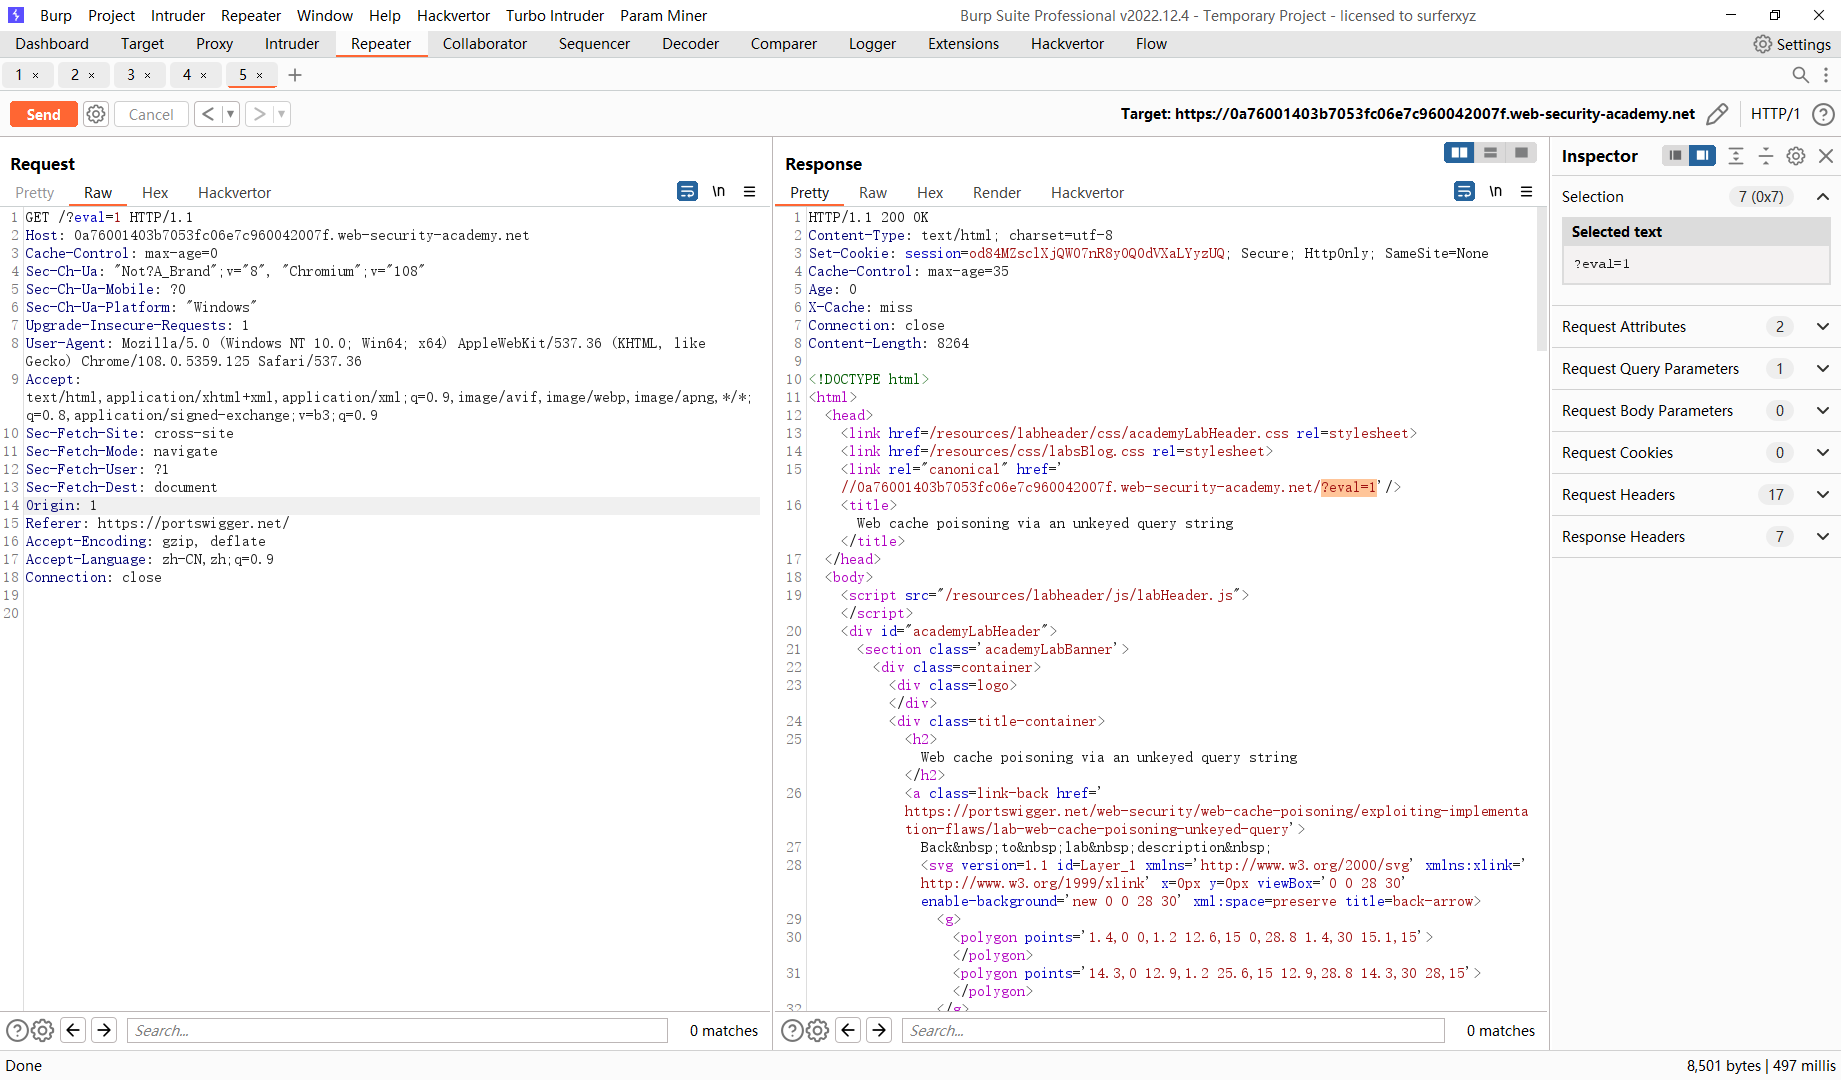Expand all Inspector sections icon
This screenshot has height=1080, width=1841.
point(1736,155)
